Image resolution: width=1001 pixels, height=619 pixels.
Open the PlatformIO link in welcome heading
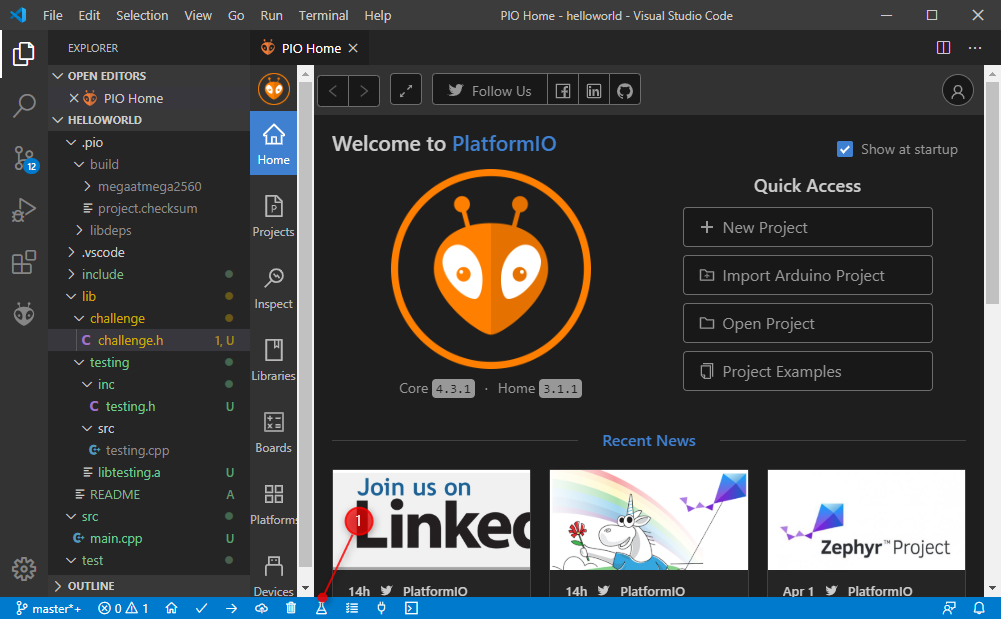pos(504,144)
